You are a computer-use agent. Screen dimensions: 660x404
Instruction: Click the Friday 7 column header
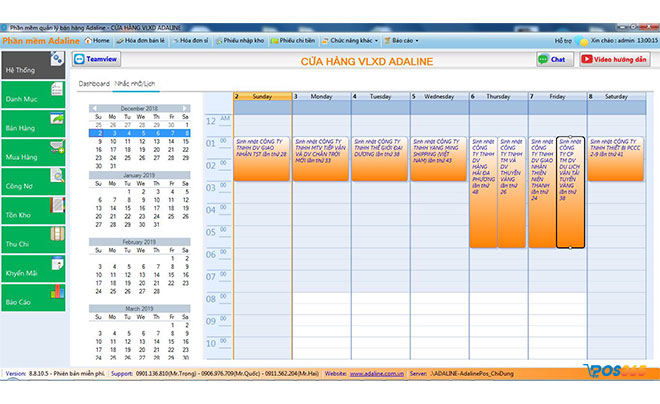(x=557, y=96)
